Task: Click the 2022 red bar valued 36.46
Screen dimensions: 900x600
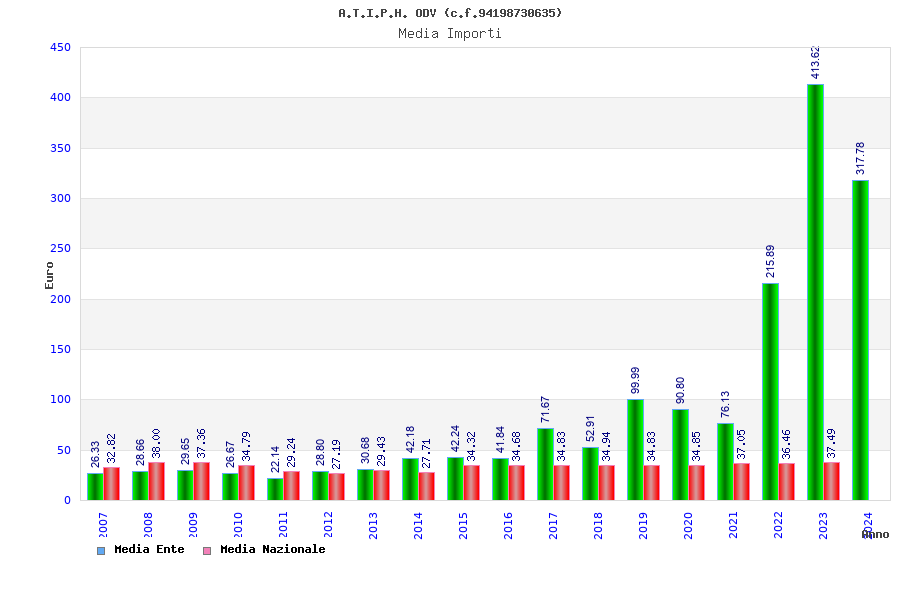Action: 787,482
